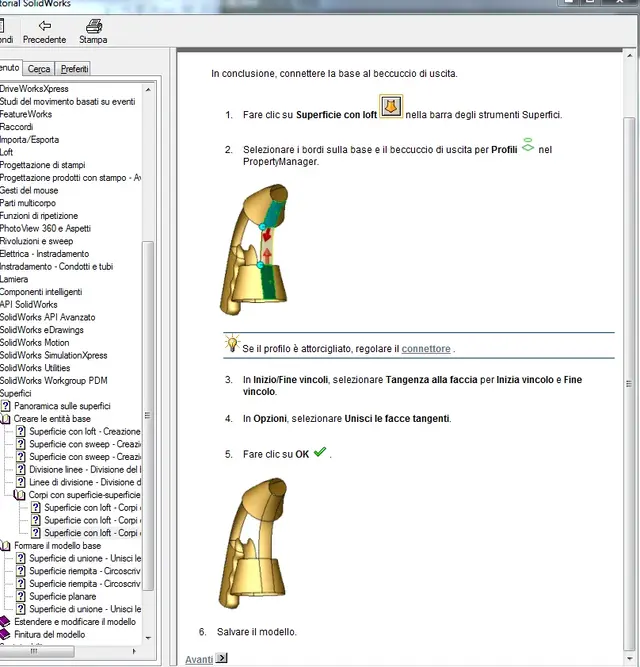Click the Superficie planare page icon
This screenshot has width=640, height=667.
[x=20, y=596]
